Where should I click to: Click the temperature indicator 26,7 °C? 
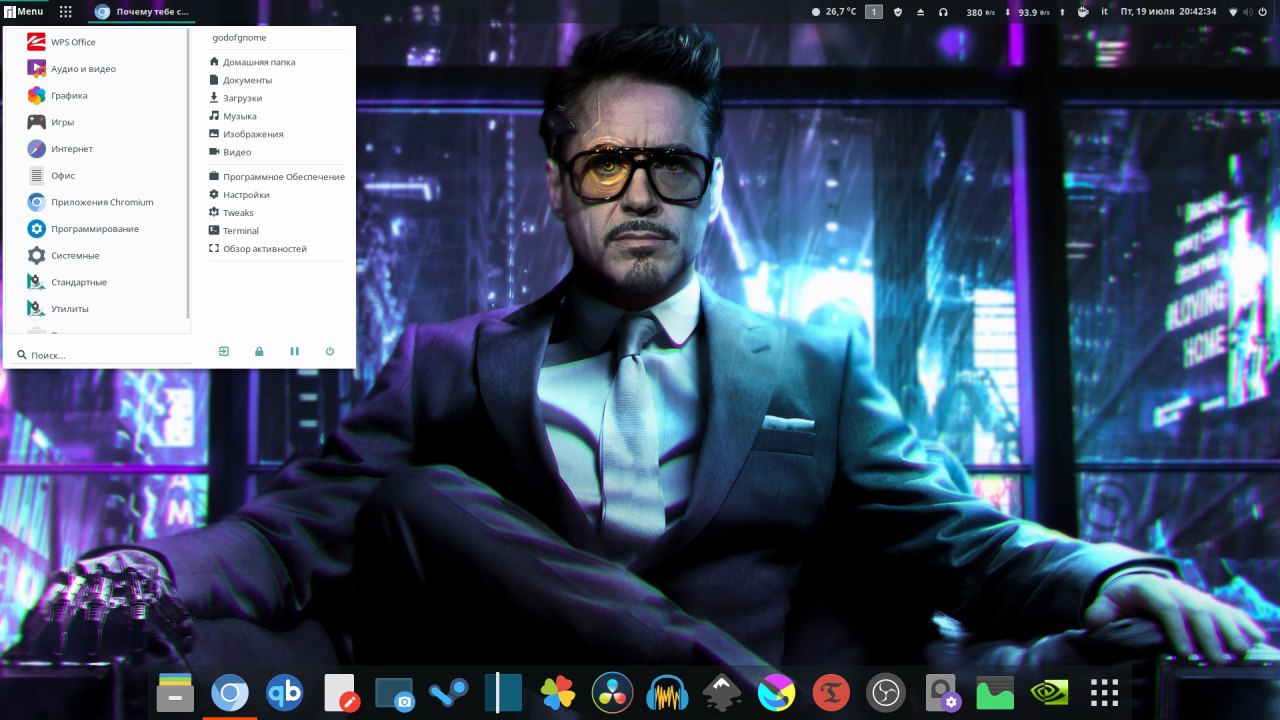click(x=834, y=11)
